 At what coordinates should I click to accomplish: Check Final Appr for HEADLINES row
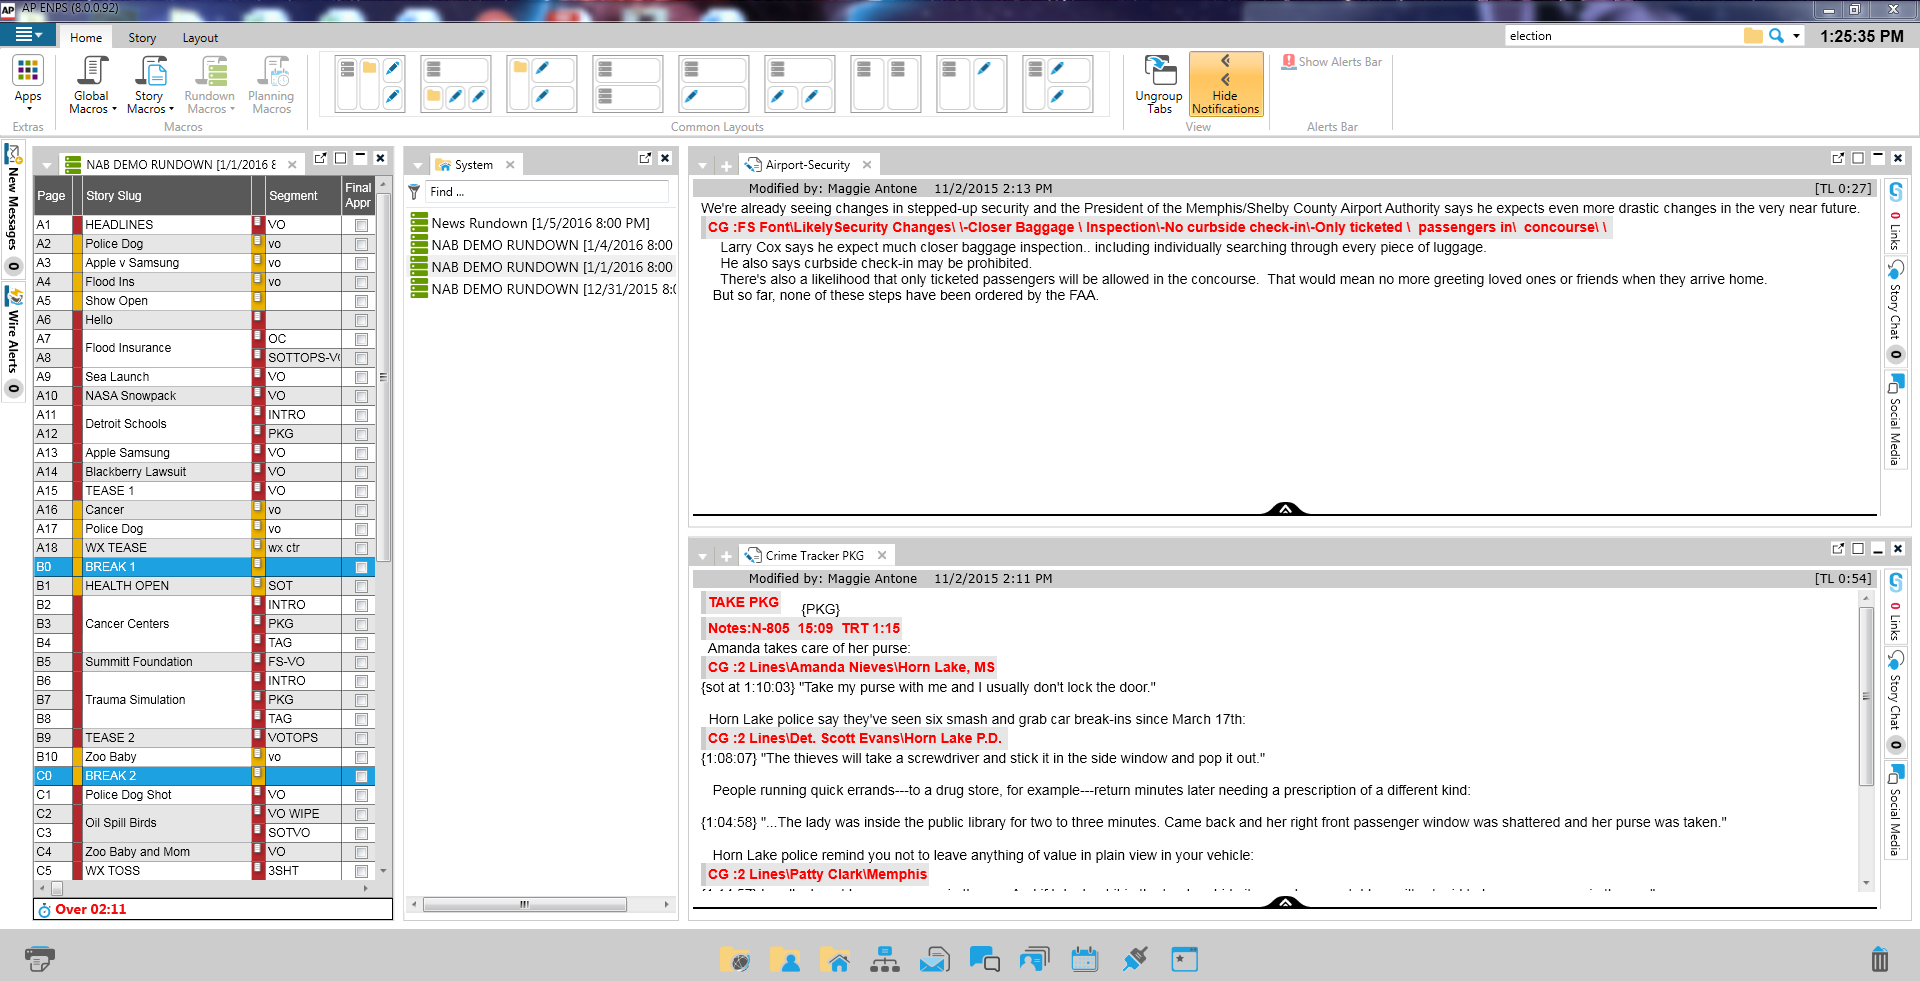point(361,225)
